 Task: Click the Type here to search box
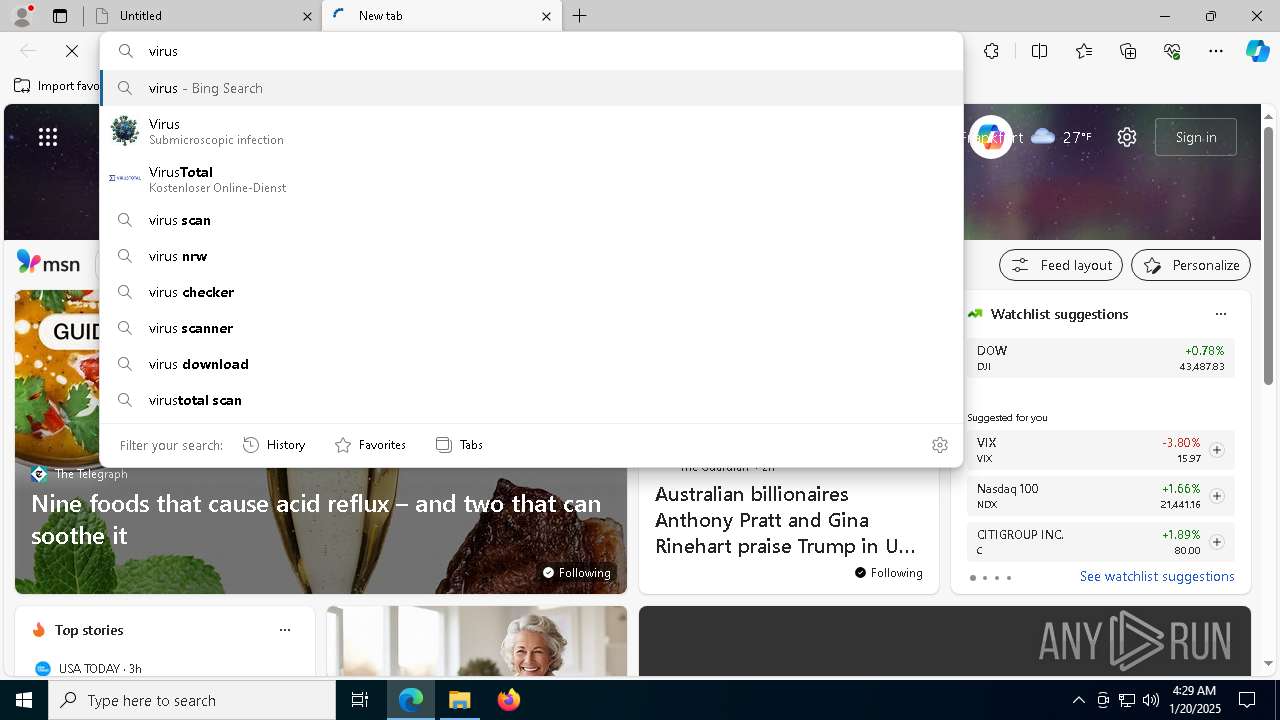click(x=192, y=700)
